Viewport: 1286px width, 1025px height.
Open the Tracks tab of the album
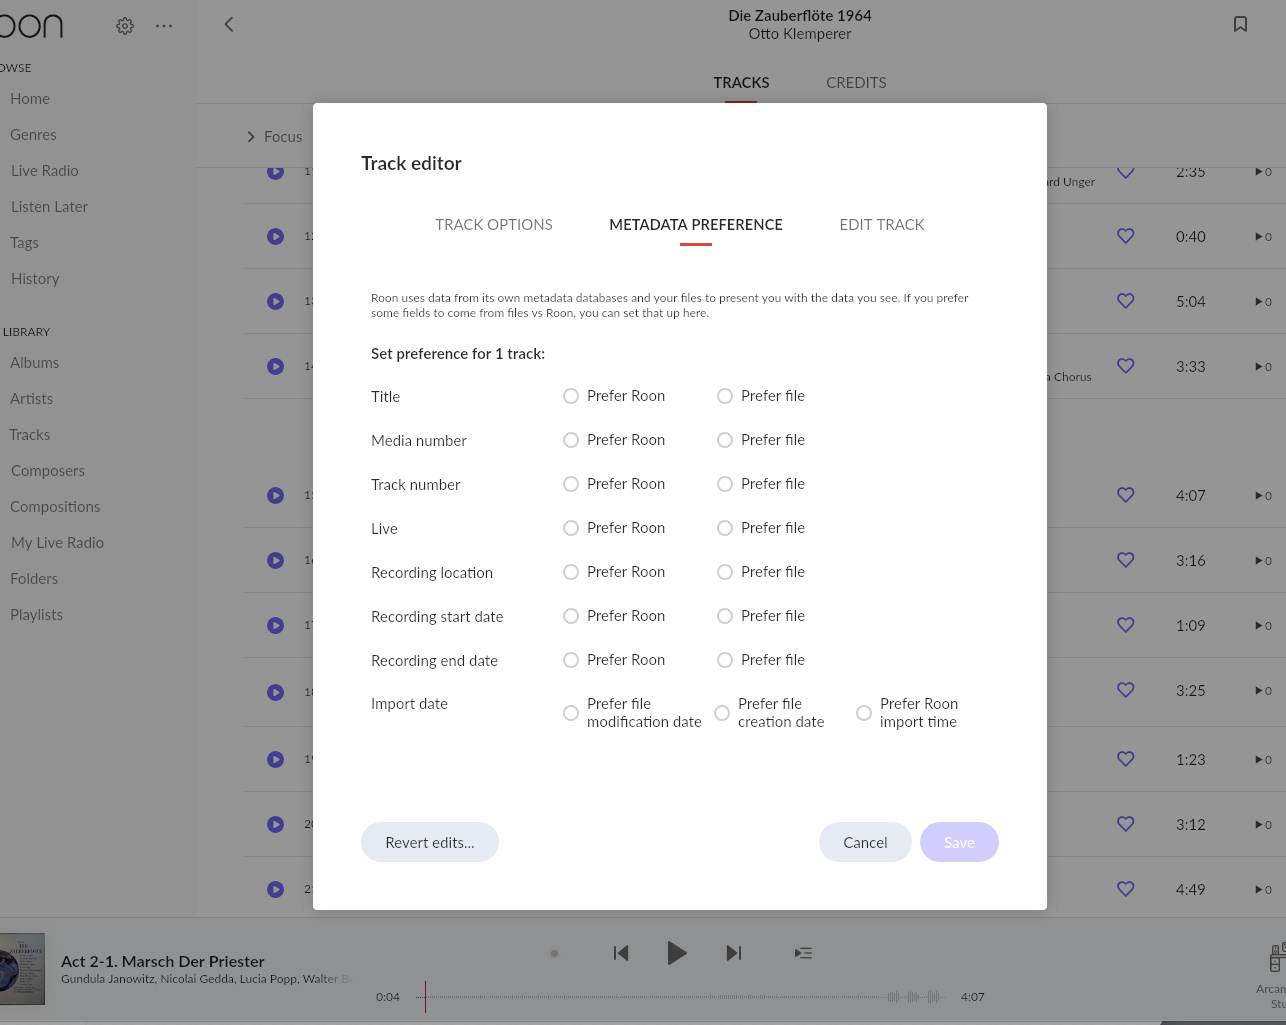coord(741,83)
